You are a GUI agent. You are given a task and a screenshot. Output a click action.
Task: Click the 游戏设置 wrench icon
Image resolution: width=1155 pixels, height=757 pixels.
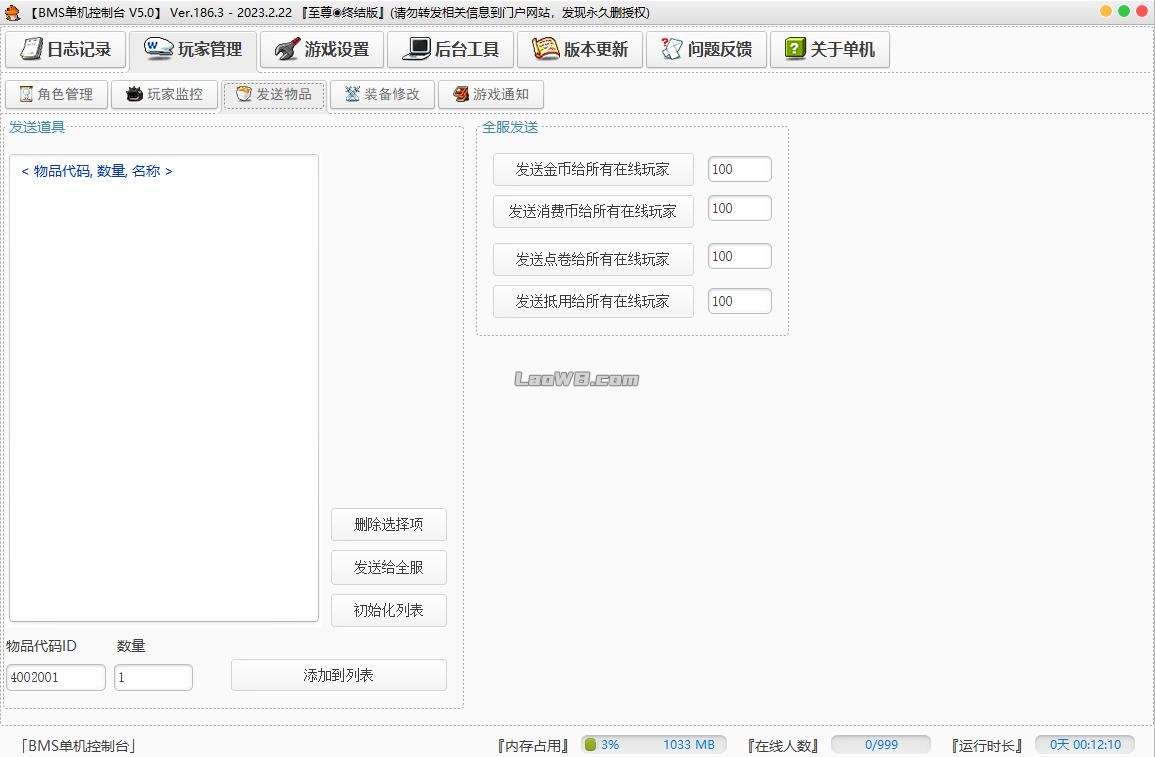pyautogui.click(x=287, y=49)
